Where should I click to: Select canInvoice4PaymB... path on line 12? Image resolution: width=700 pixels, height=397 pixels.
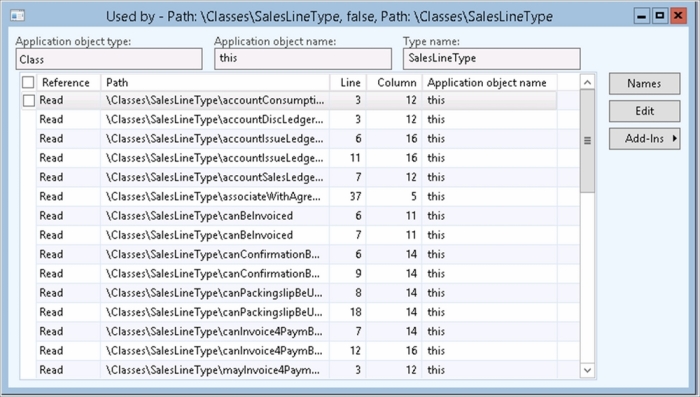(215, 351)
